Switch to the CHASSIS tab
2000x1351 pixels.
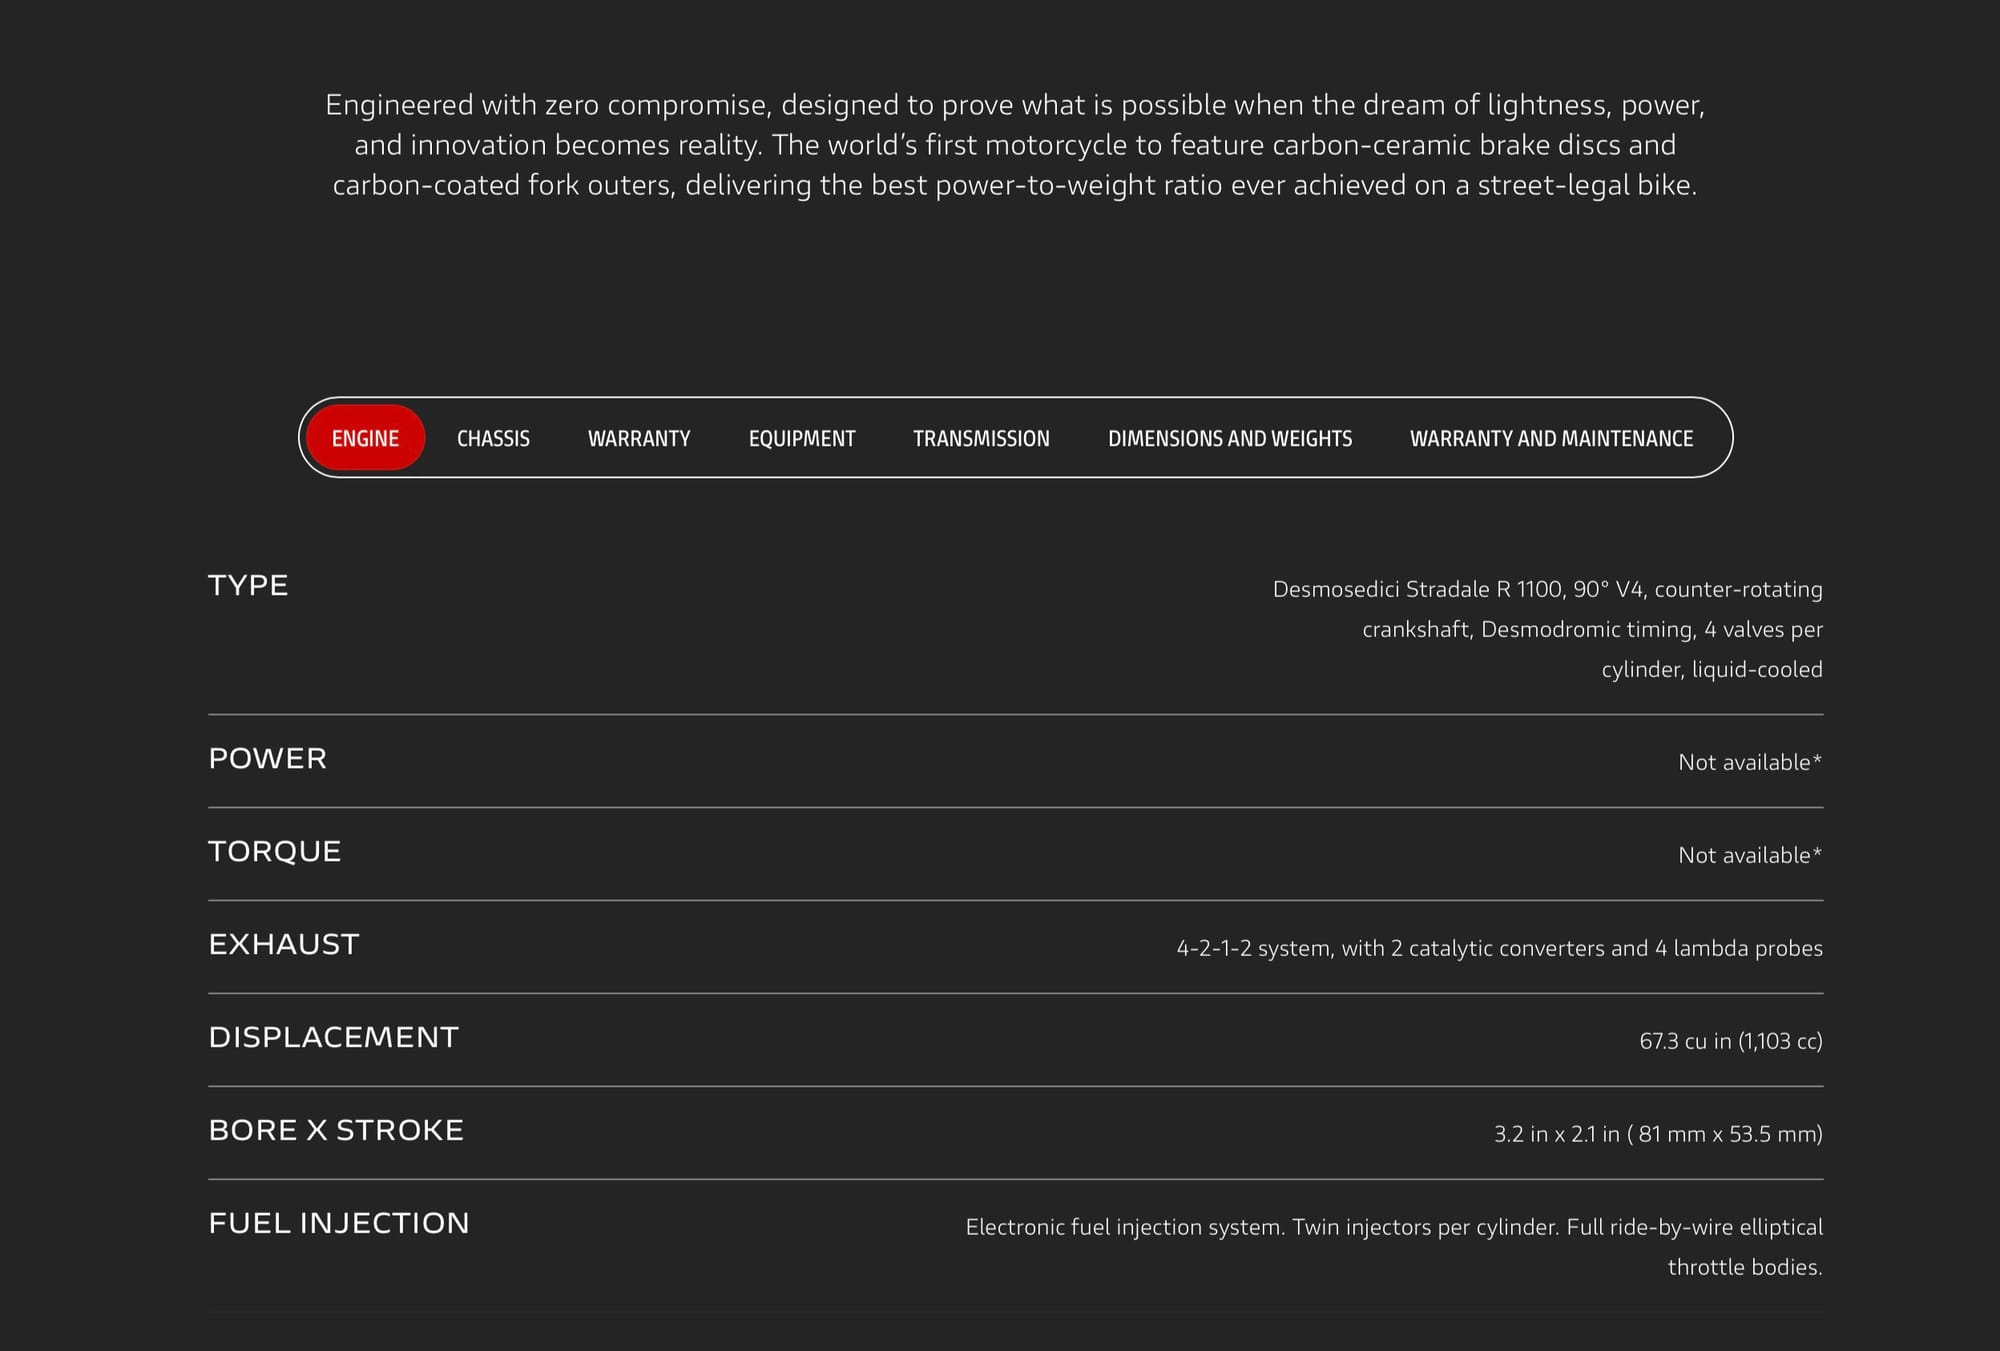point(493,438)
